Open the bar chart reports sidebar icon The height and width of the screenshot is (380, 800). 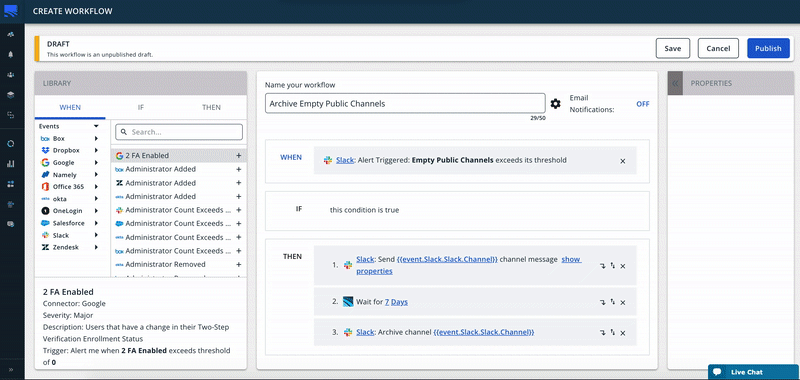pyautogui.click(x=11, y=164)
